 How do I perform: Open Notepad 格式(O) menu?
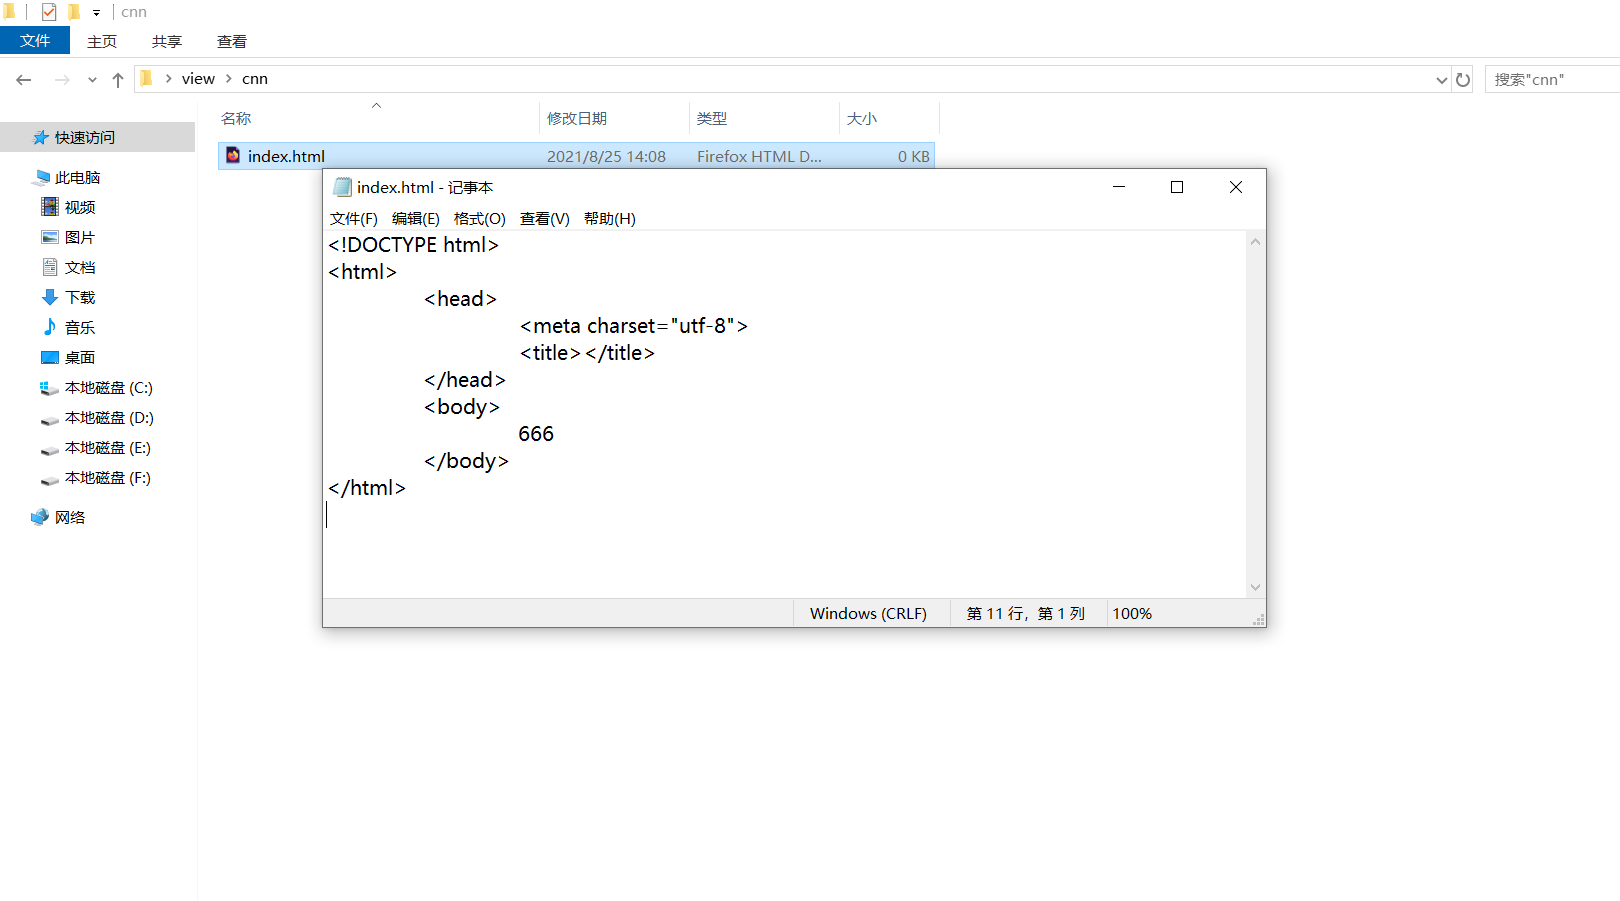pyautogui.click(x=480, y=218)
